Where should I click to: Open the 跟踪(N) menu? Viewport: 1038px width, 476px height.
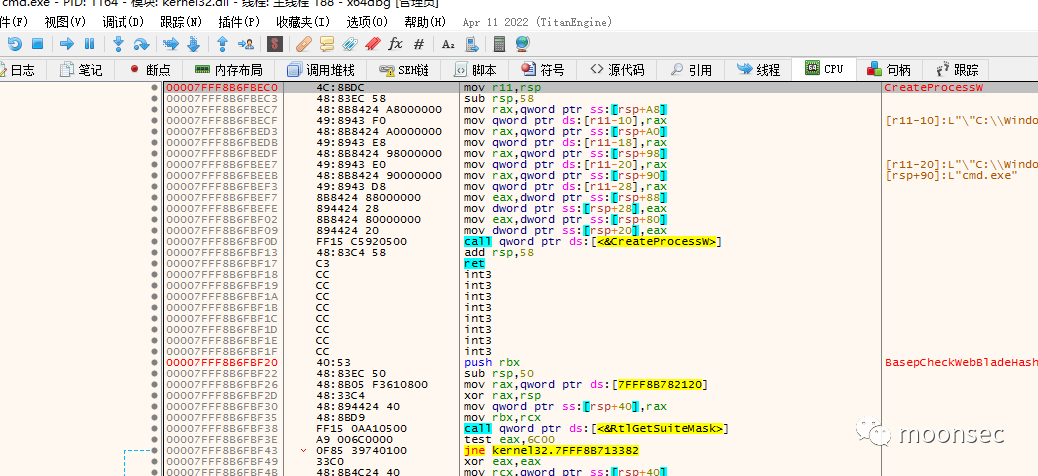click(x=181, y=22)
